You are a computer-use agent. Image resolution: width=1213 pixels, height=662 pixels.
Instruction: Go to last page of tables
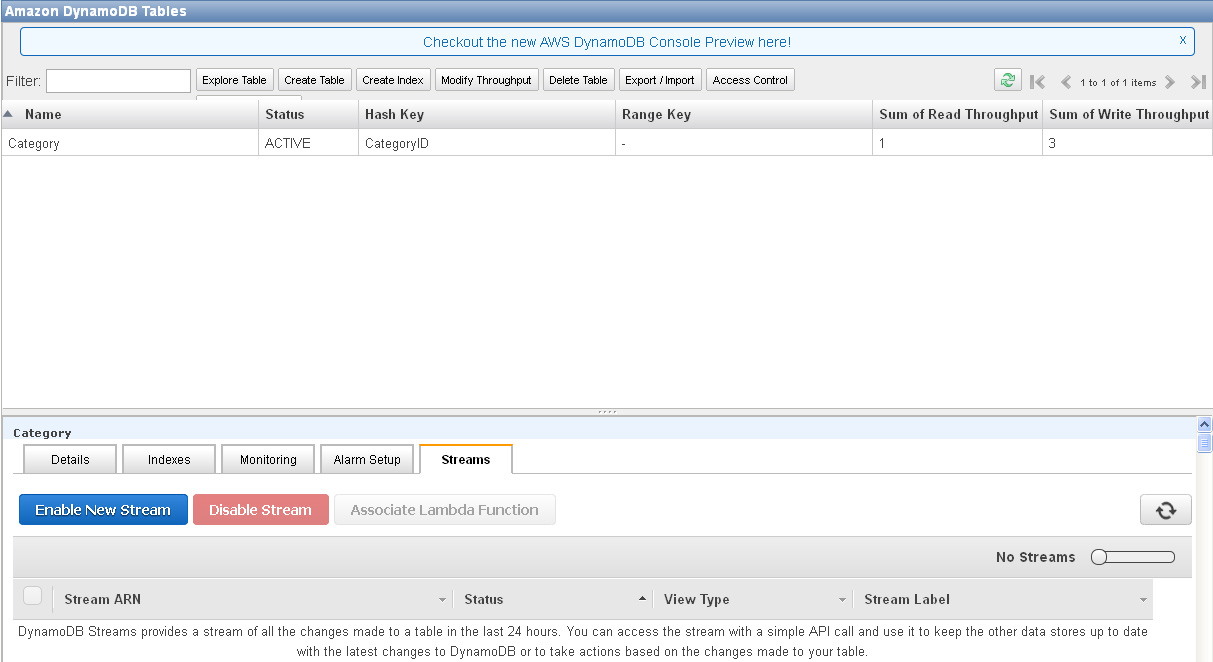[x=1198, y=82]
